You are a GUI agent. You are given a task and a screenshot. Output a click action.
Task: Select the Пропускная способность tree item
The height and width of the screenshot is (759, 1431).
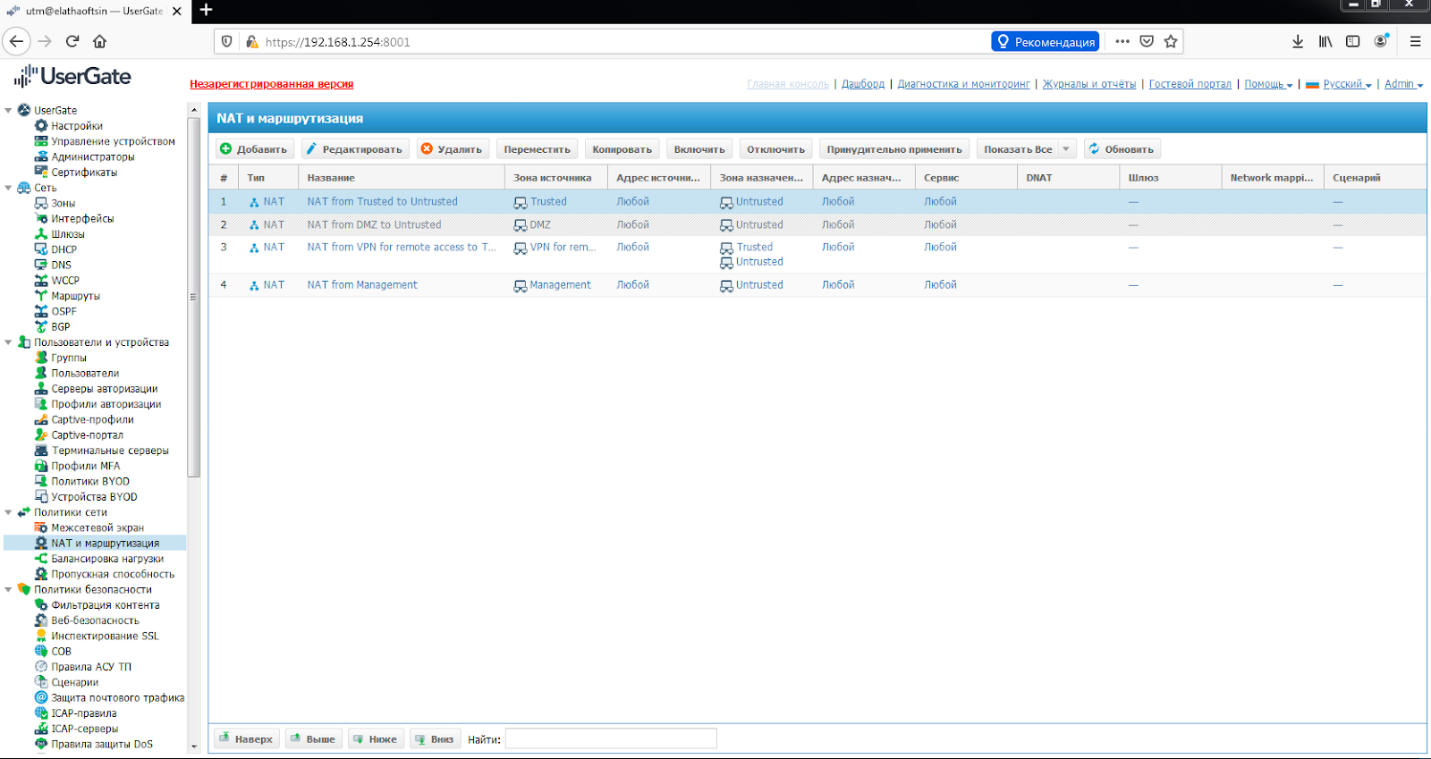pyautogui.click(x=113, y=574)
